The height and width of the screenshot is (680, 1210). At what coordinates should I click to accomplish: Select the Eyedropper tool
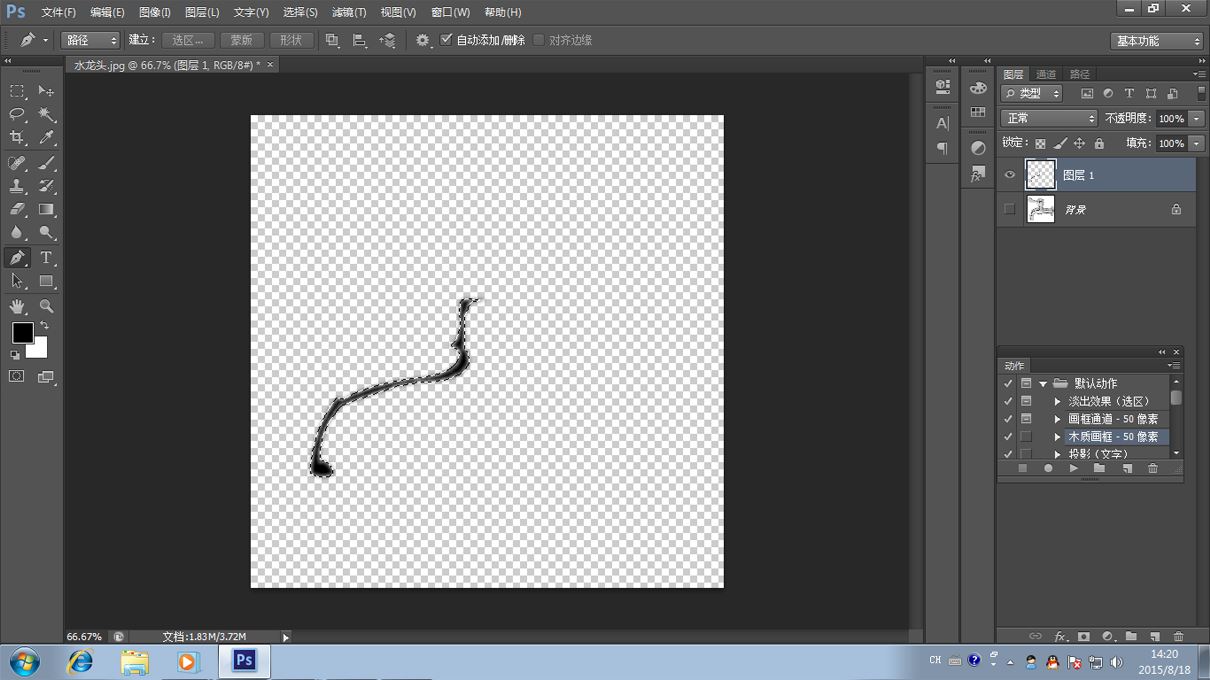coord(46,138)
